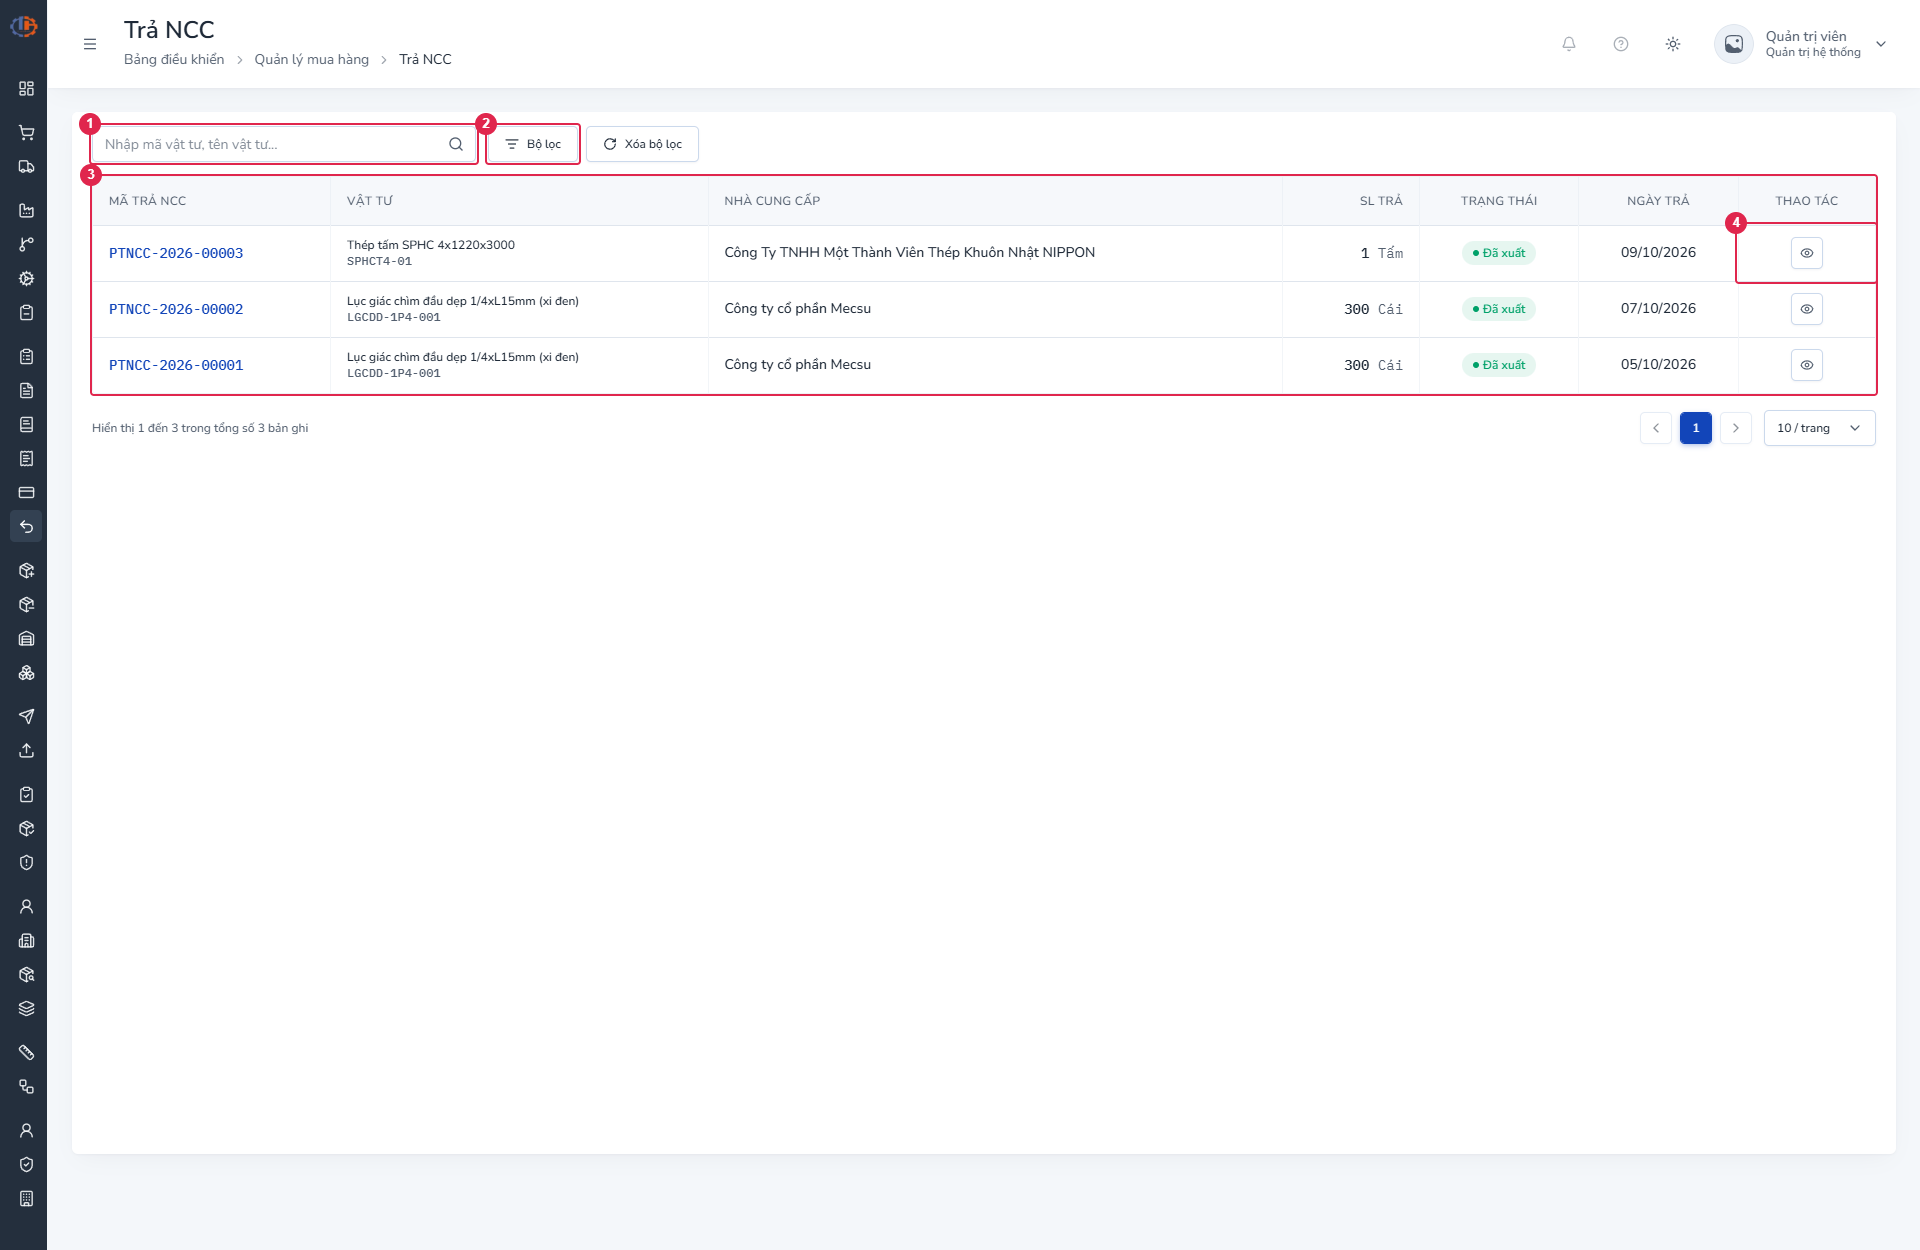Open the paper-plane send sidebar icon
This screenshot has height=1250, width=1920.
[26, 717]
